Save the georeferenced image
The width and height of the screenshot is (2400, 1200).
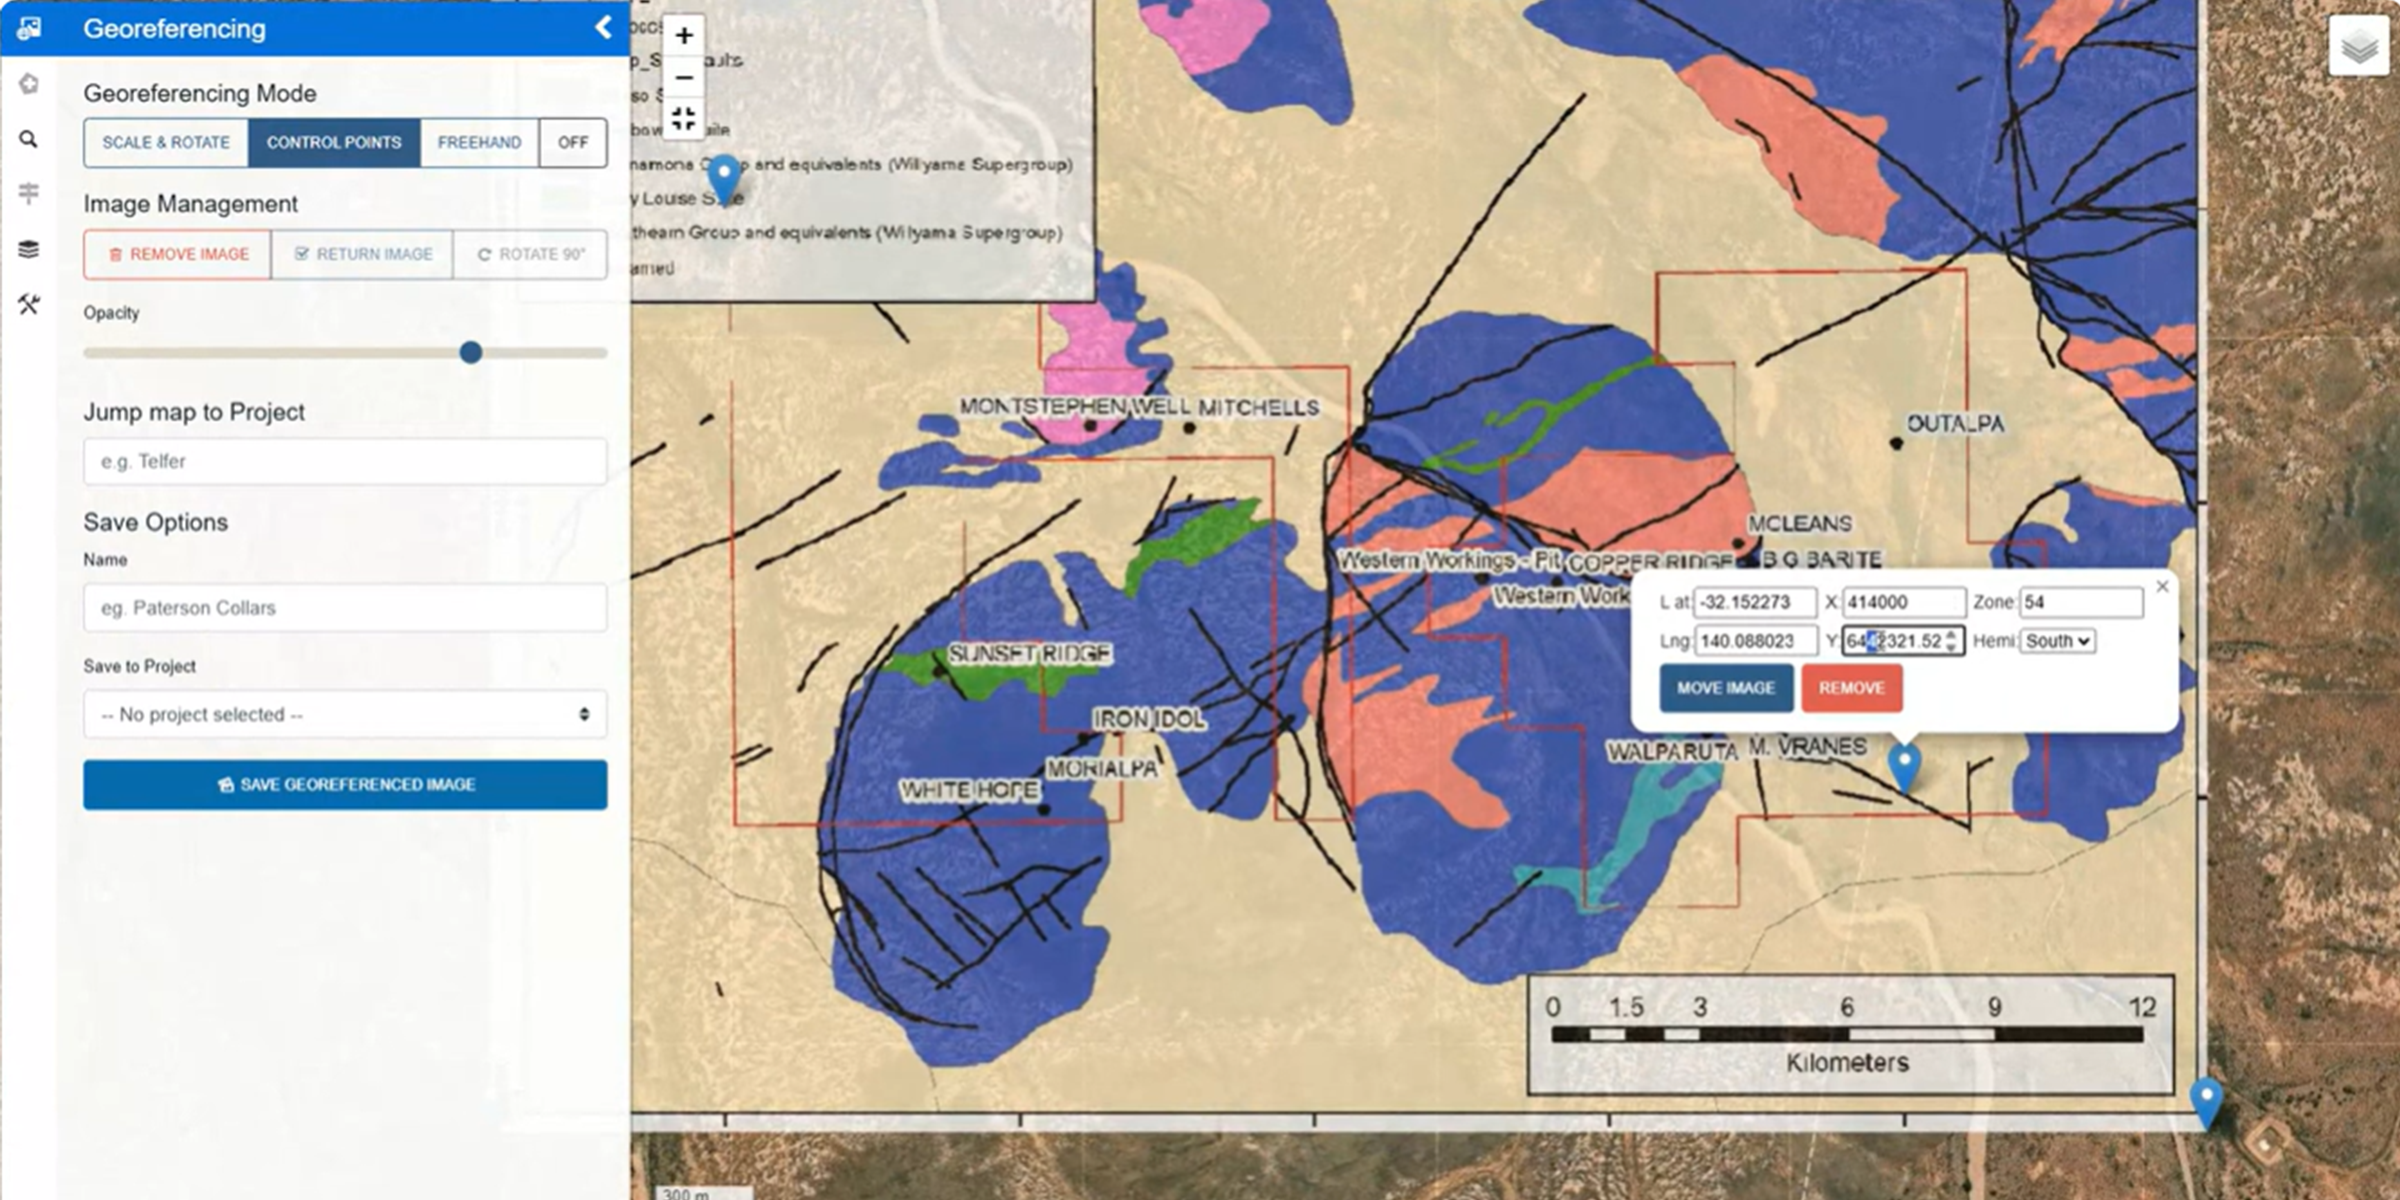[x=345, y=784]
